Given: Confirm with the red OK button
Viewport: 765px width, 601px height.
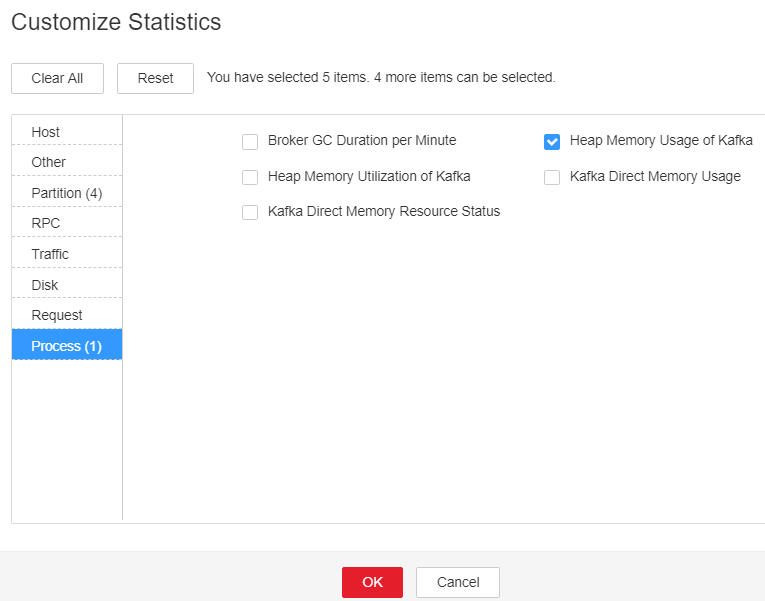Looking at the screenshot, I should pyautogui.click(x=372, y=582).
